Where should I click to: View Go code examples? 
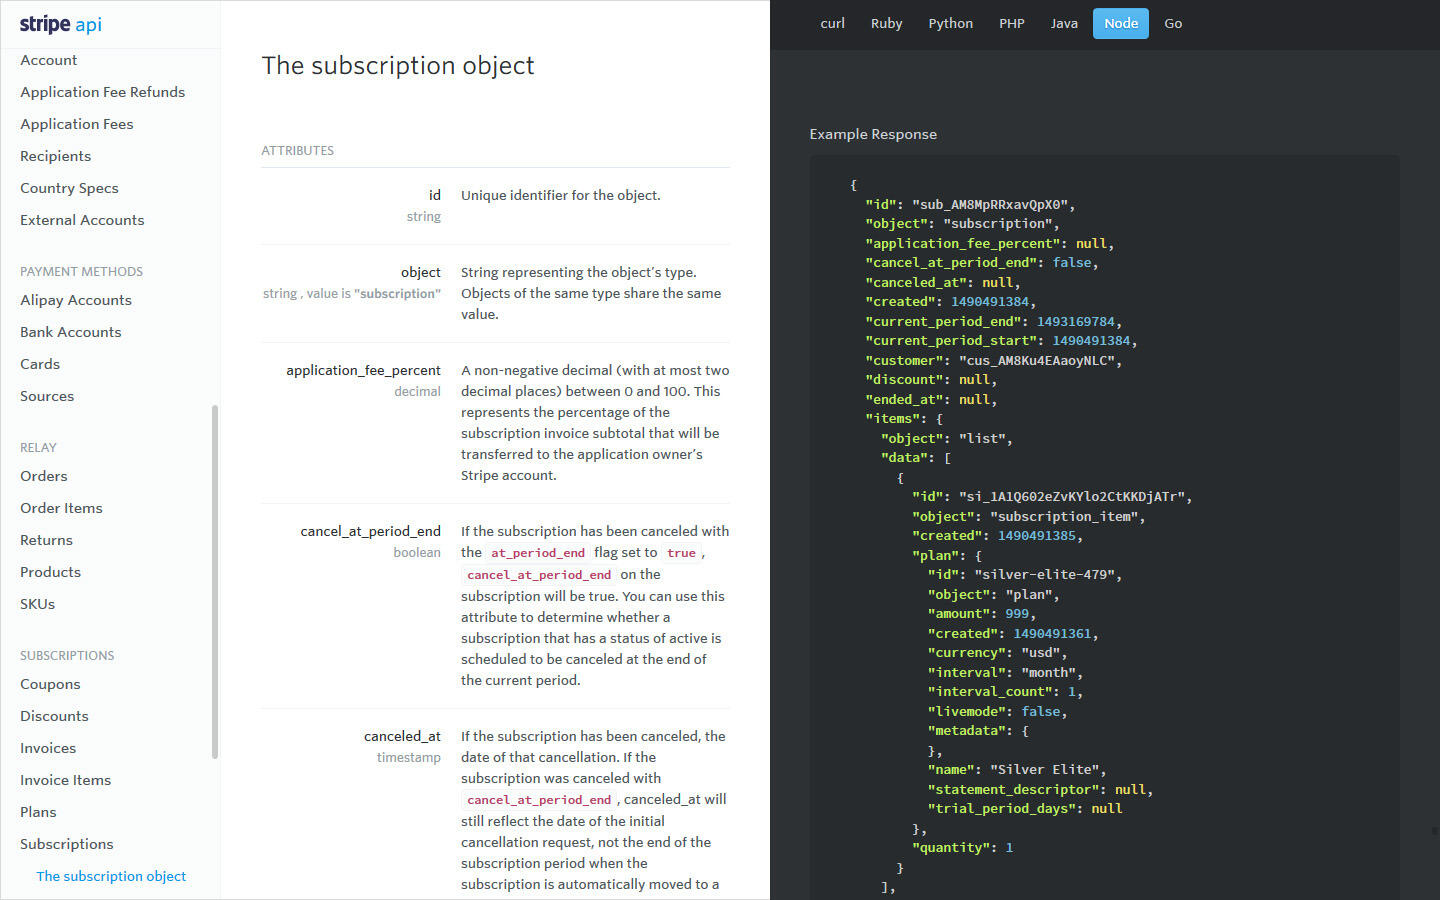tap(1173, 23)
